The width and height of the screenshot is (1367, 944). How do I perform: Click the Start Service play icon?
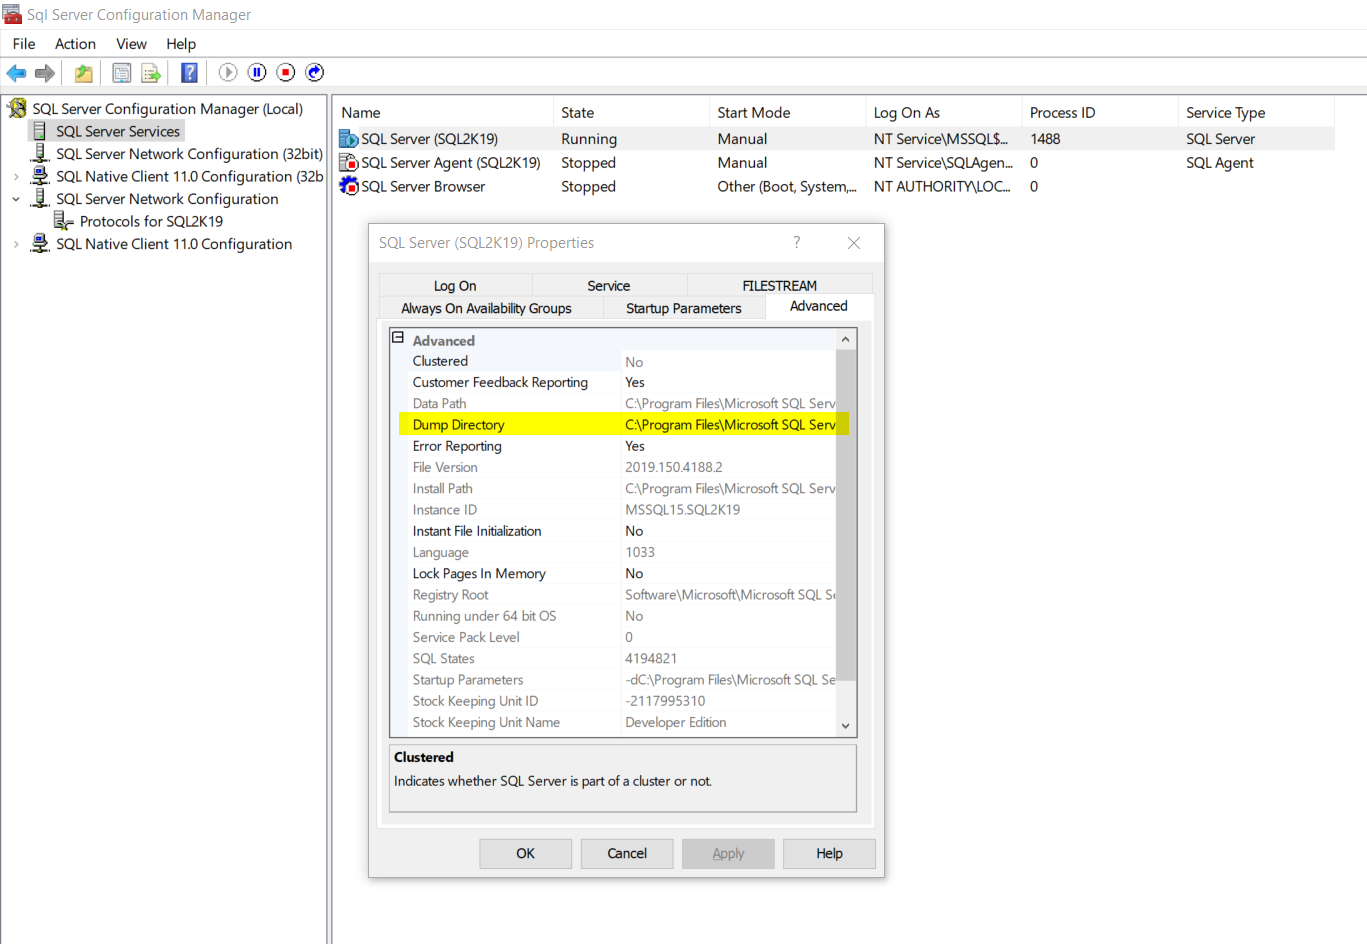228,72
